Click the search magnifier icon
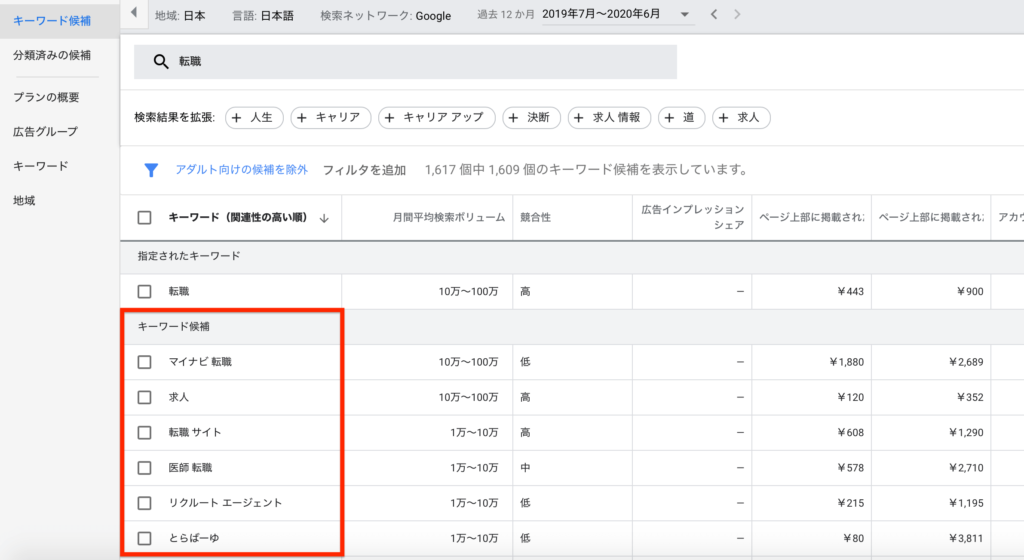Image resolution: width=1024 pixels, height=560 pixels. coord(161,62)
